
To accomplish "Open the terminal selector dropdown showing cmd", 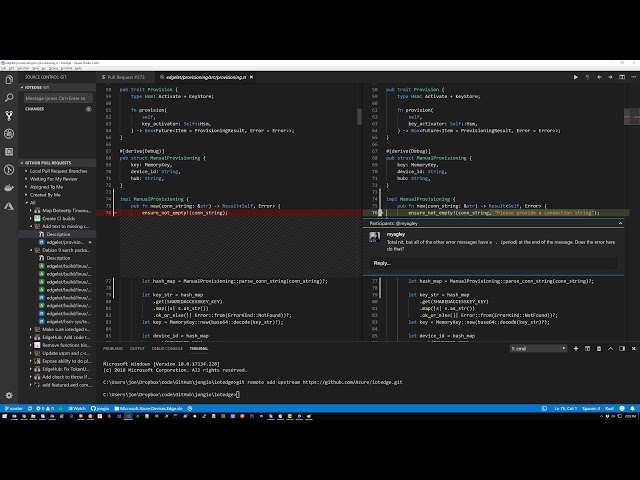I will (x=538, y=349).
